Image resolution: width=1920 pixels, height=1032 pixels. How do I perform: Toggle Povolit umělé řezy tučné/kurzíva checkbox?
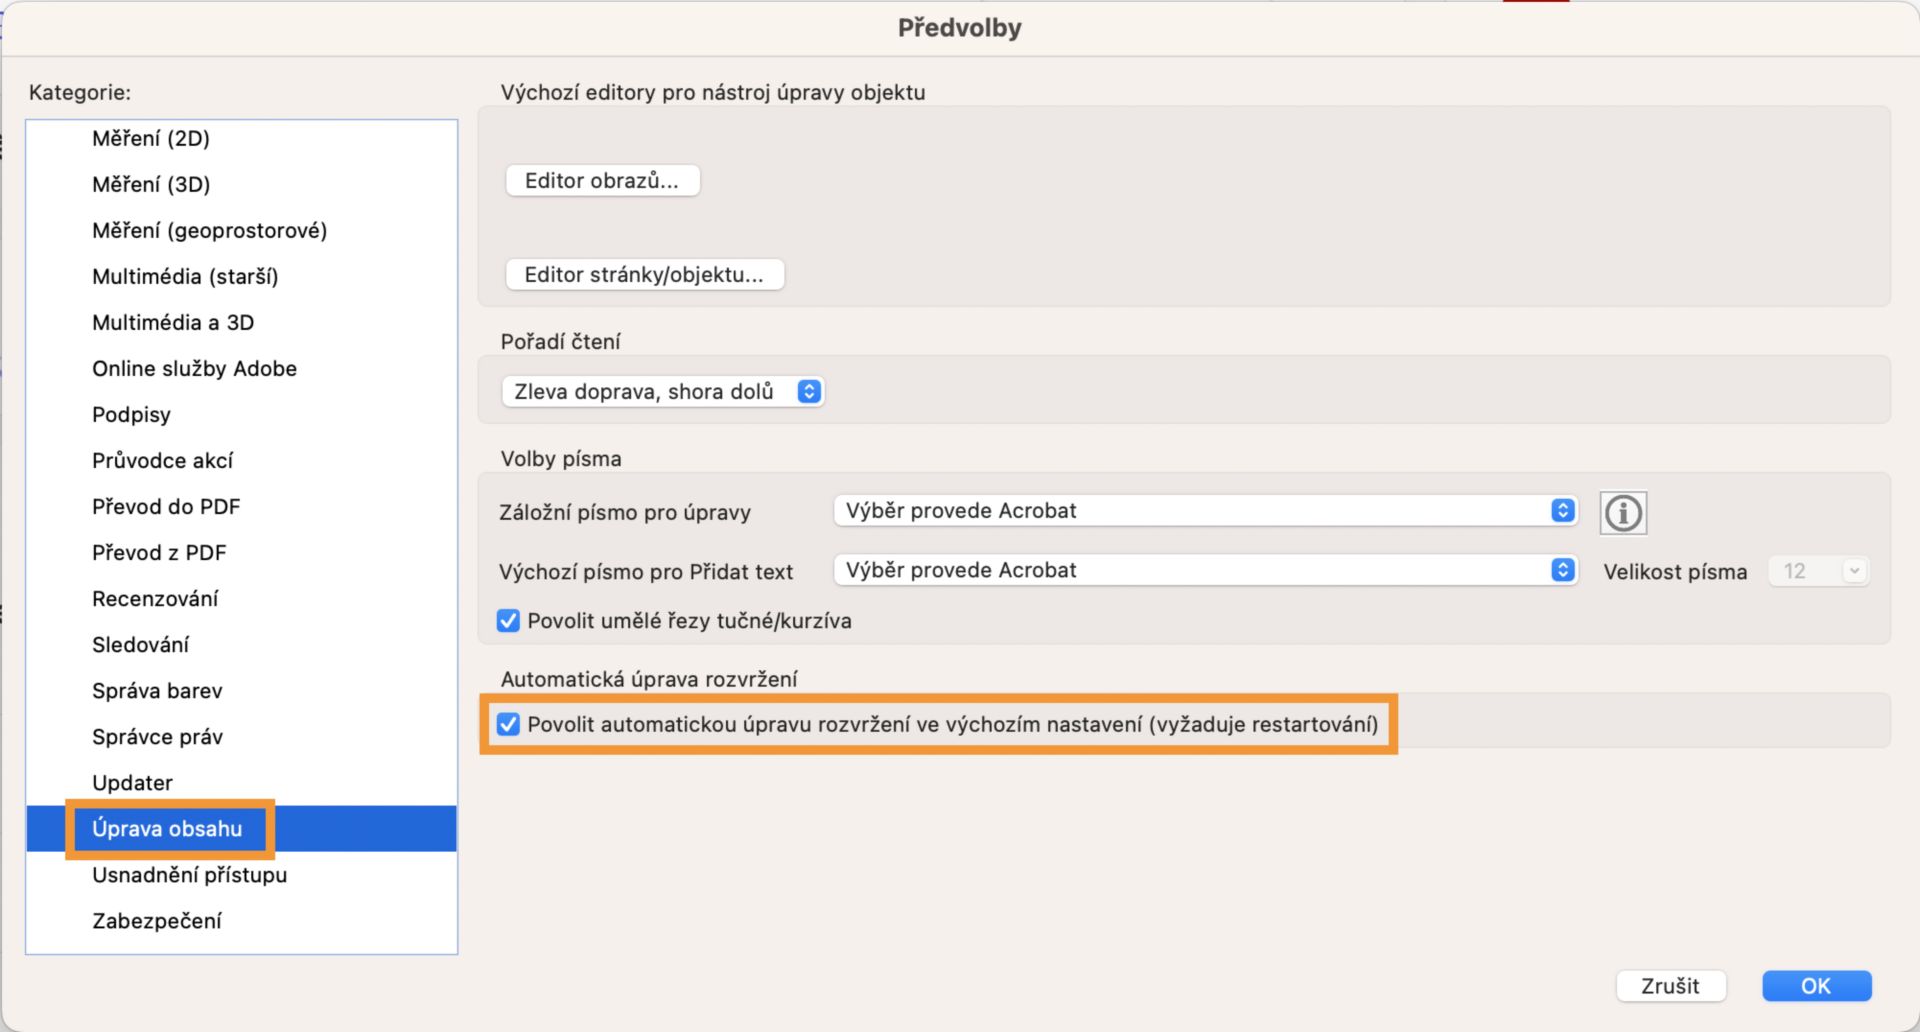pos(508,621)
